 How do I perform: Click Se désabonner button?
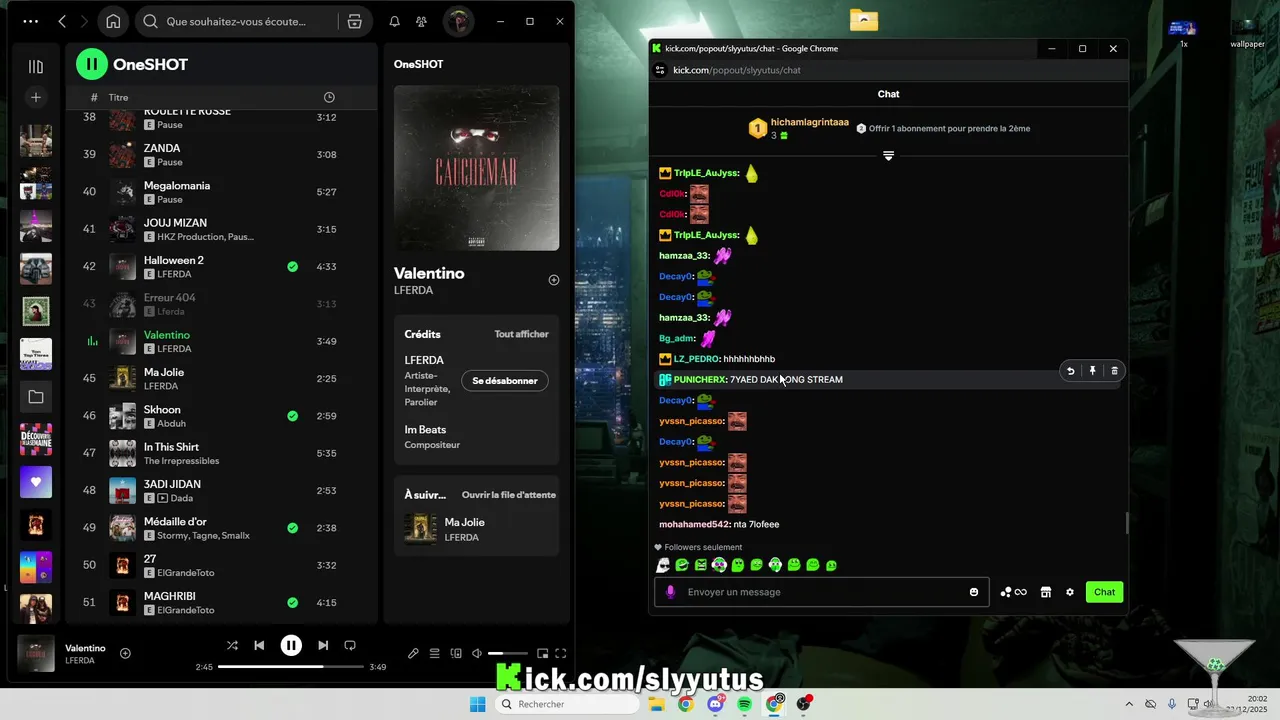pyautogui.click(x=504, y=380)
